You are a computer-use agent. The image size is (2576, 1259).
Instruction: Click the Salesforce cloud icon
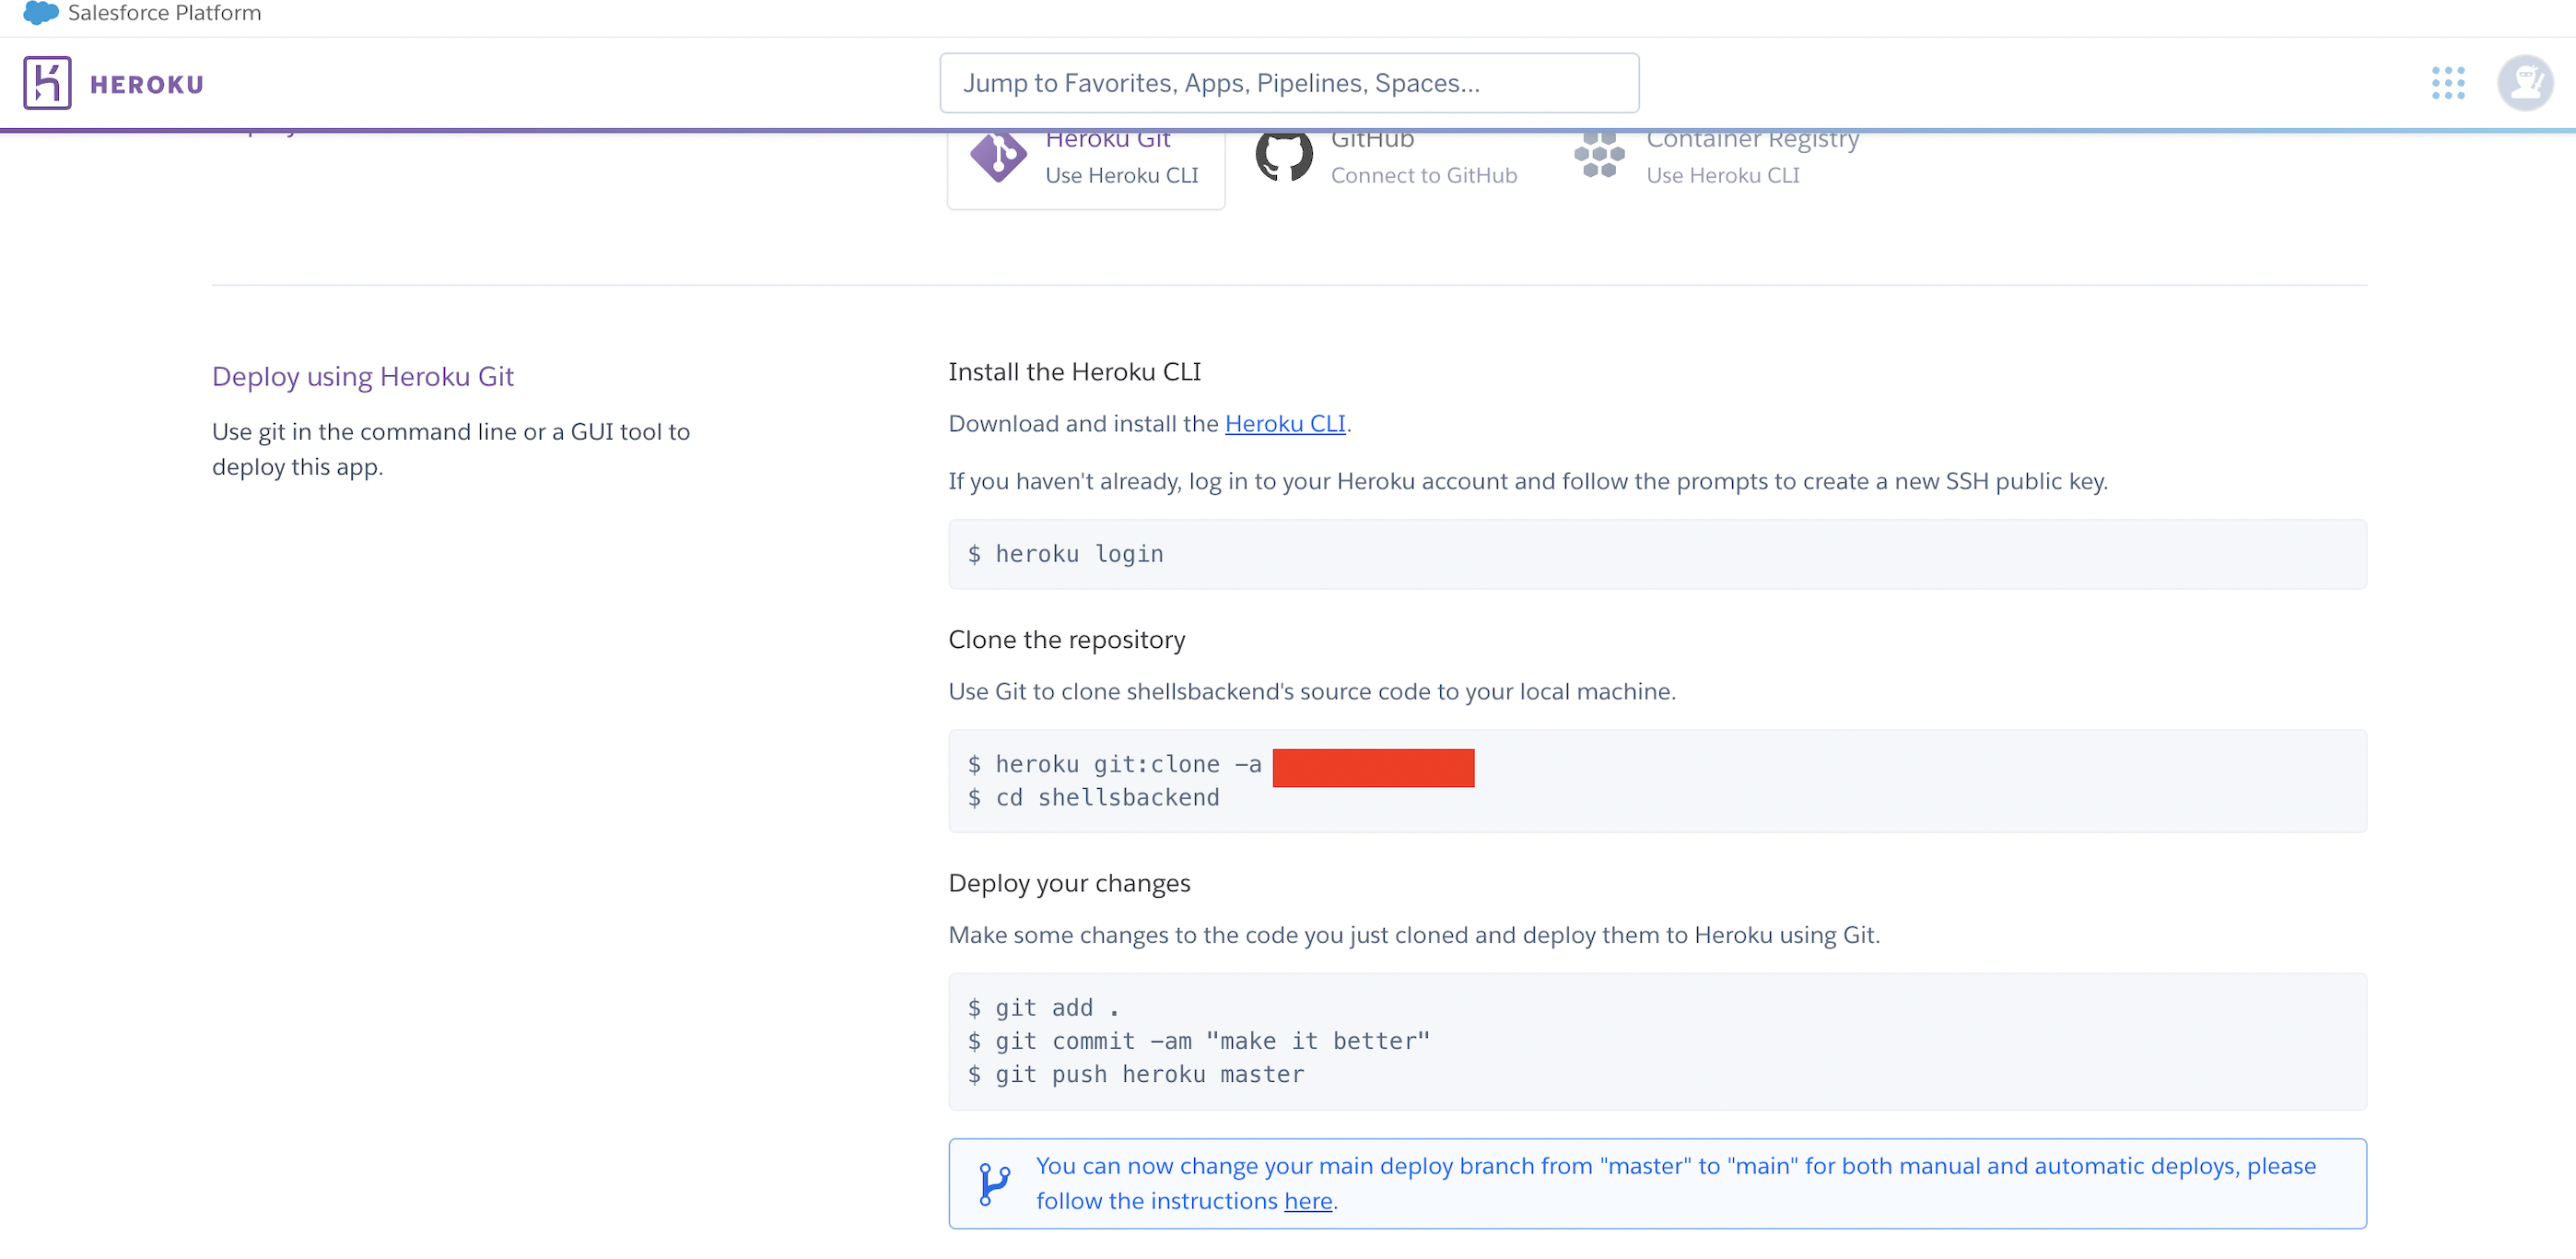[x=40, y=13]
